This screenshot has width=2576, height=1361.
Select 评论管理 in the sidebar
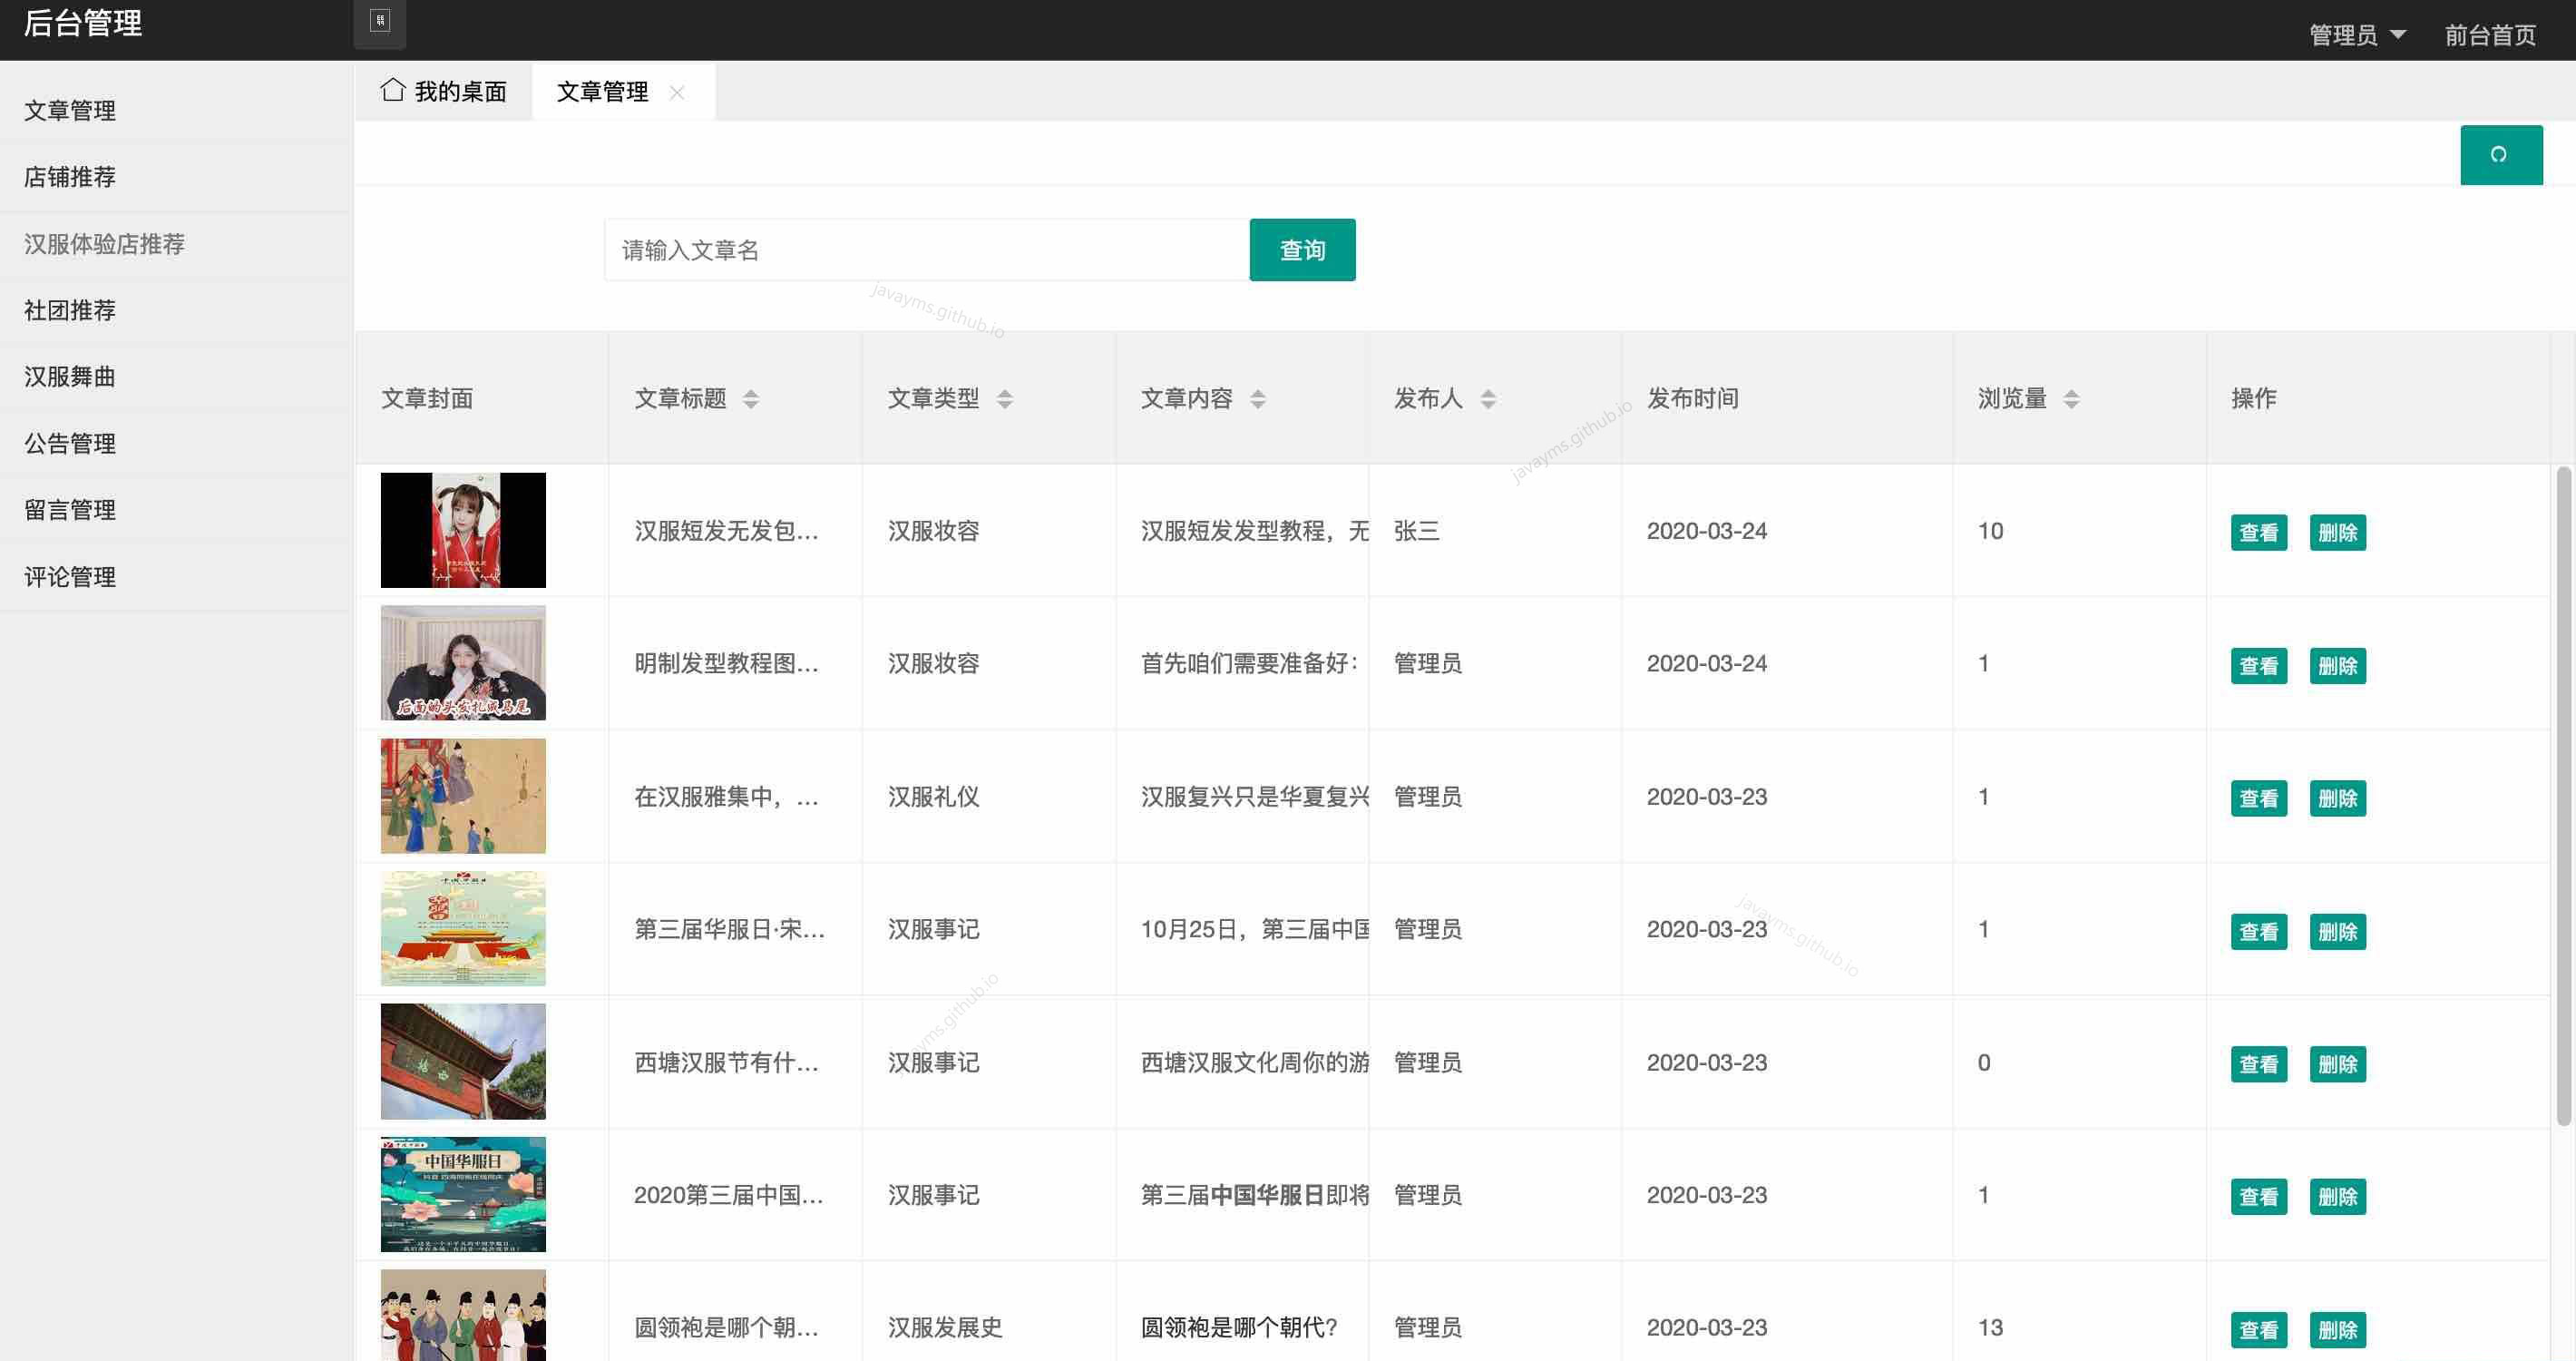(69, 576)
